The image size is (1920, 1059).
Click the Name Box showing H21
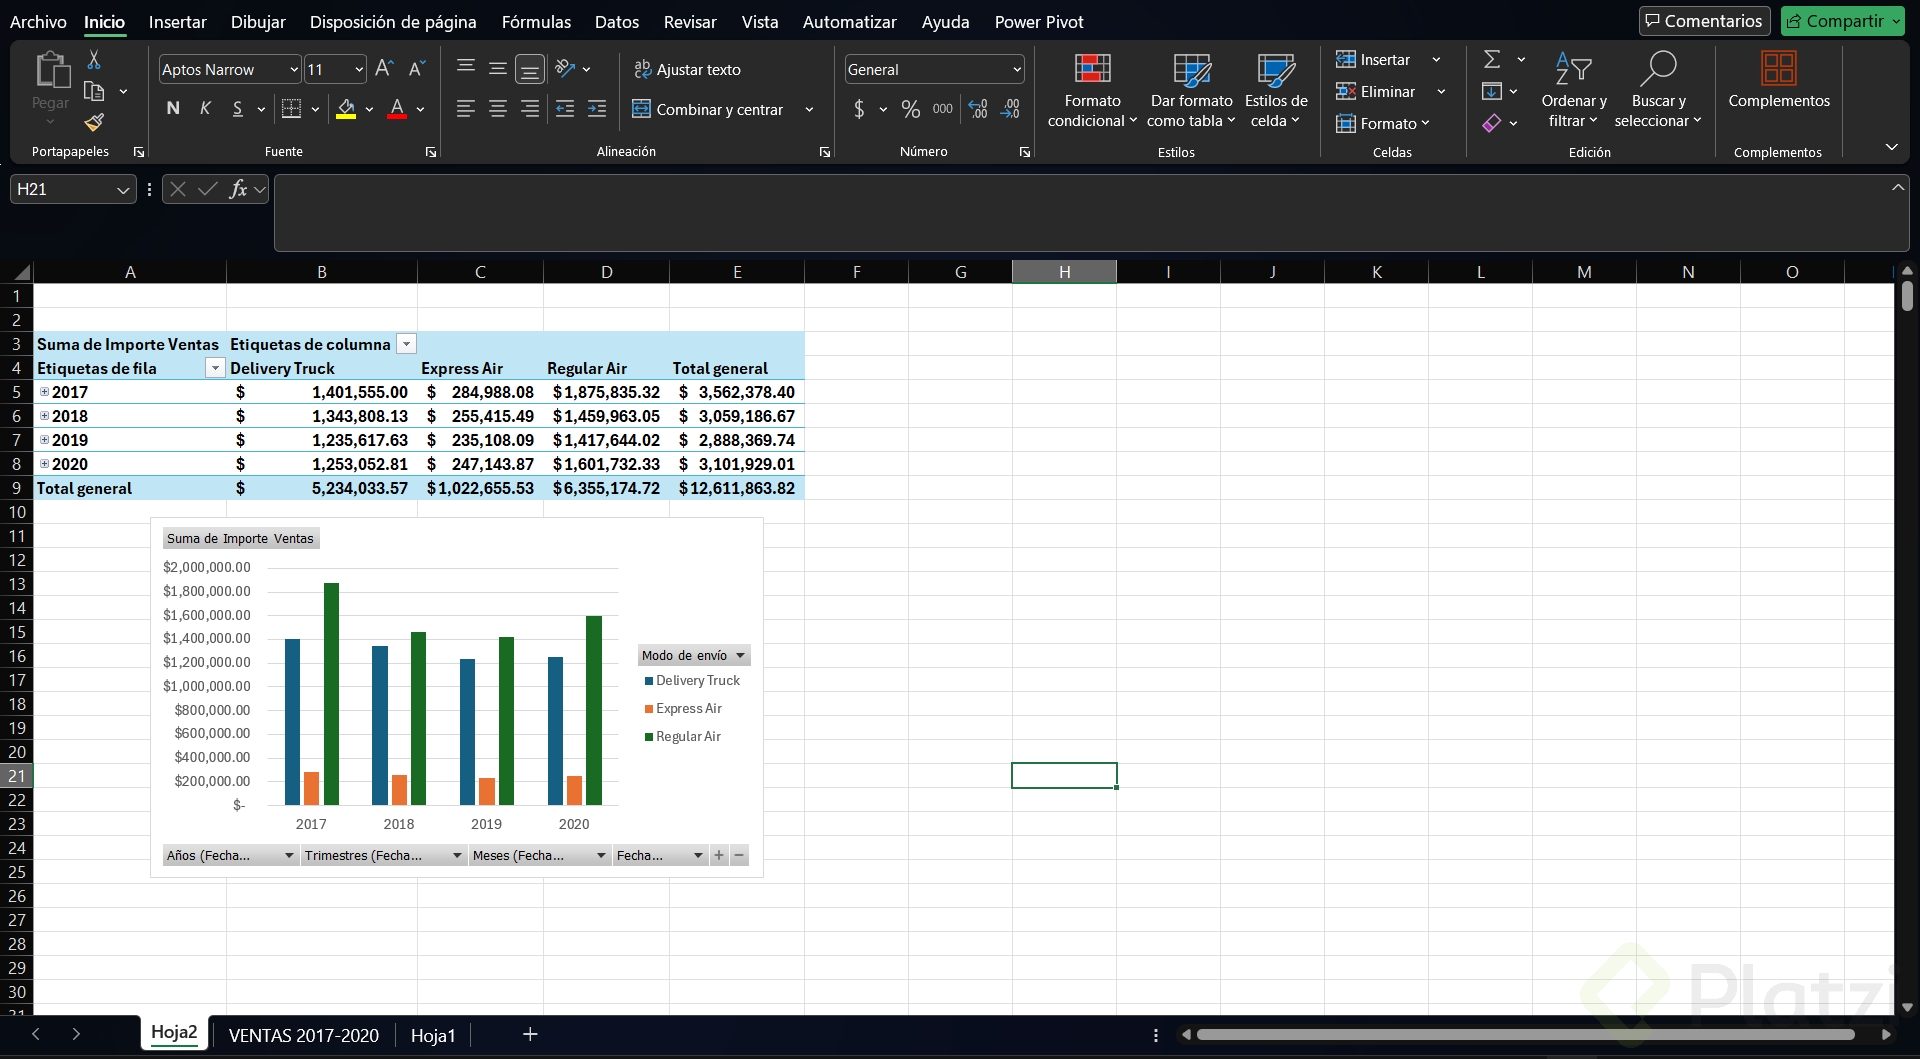(62, 189)
